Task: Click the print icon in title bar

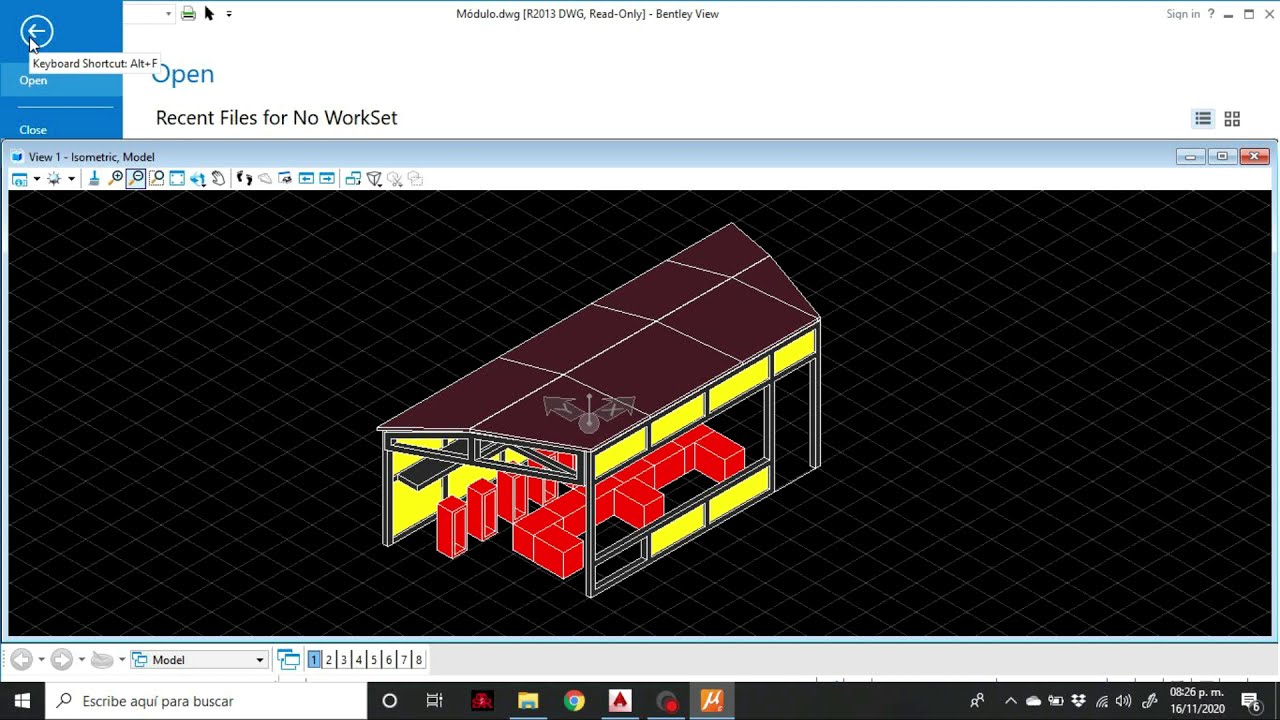Action: pyautogui.click(x=188, y=14)
